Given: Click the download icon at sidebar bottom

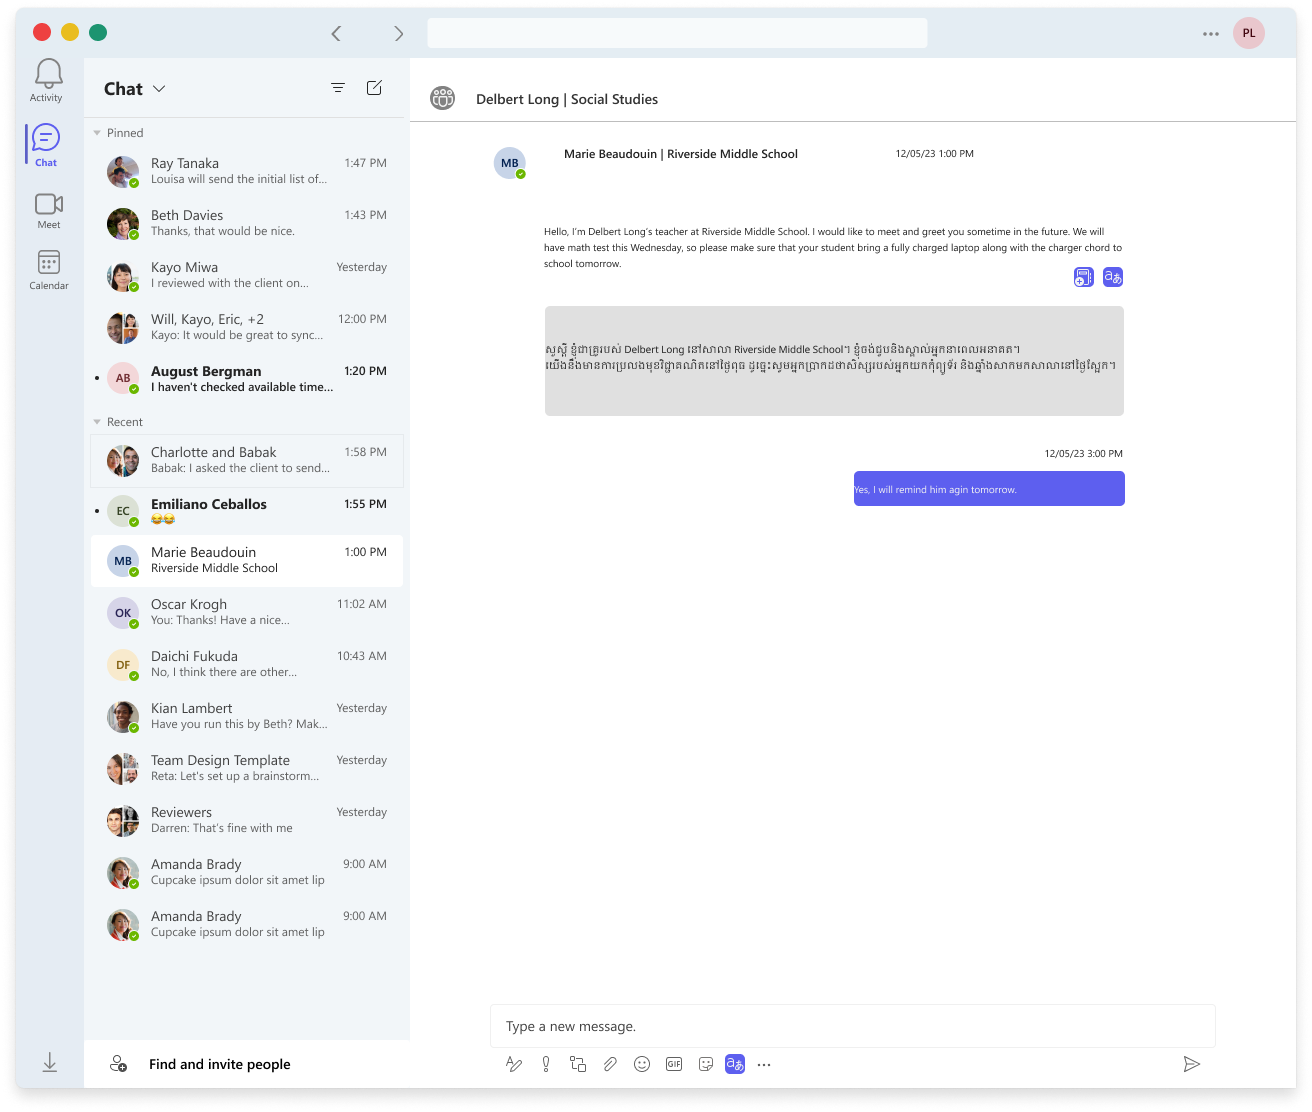Looking at the screenshot, I should 49,1063.
